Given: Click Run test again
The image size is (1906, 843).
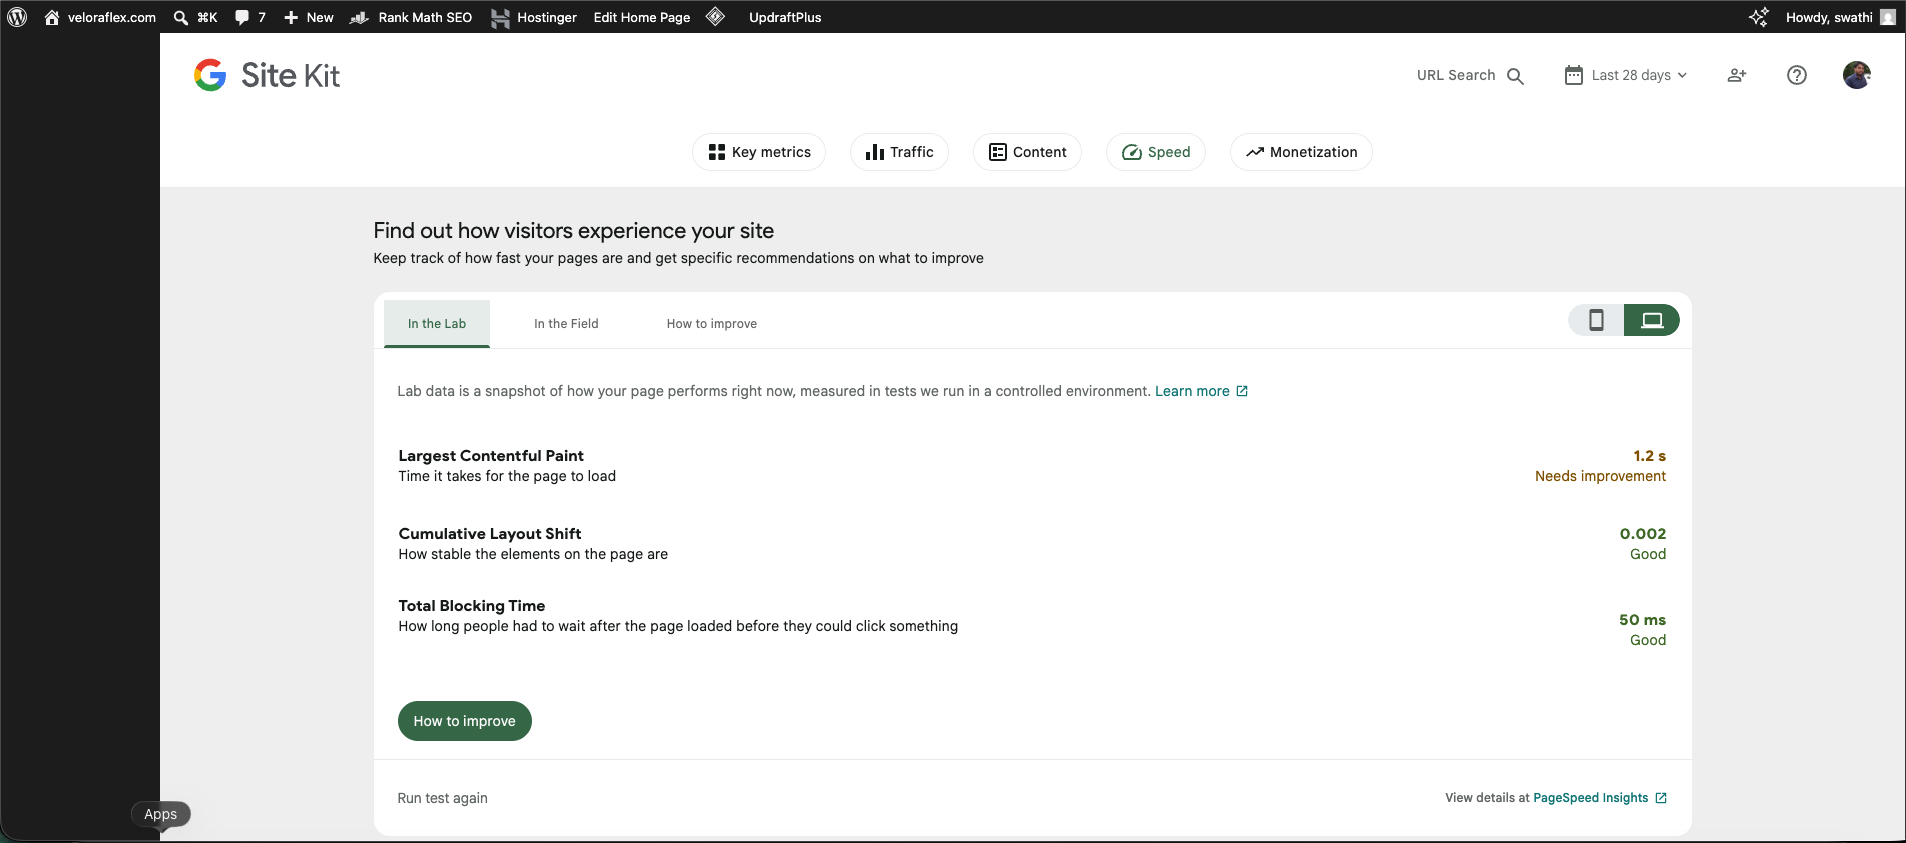Looking at the screenshot, I should (443, 798).
